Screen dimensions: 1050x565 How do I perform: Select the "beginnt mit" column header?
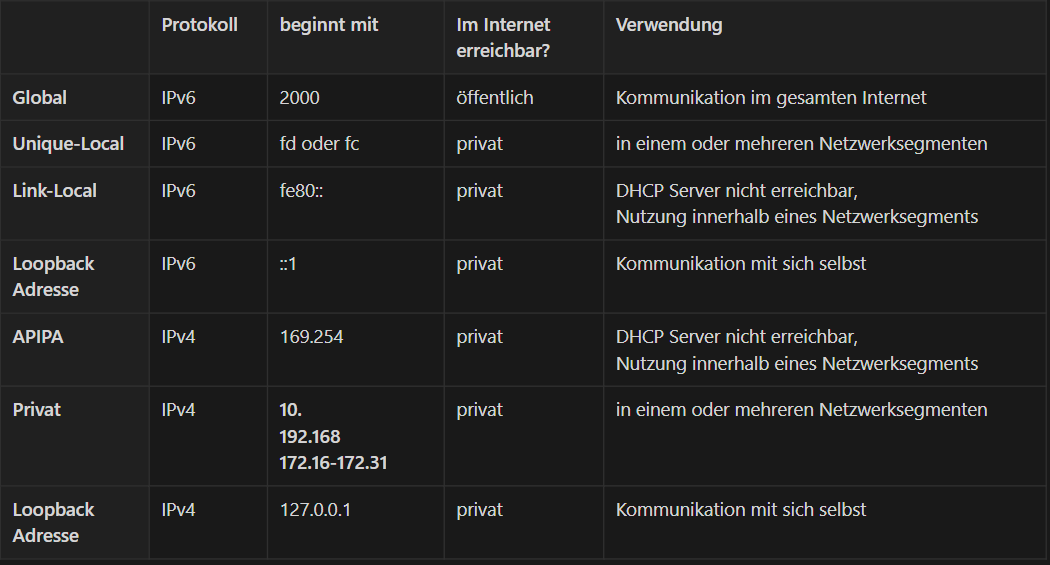pos(329,25)
